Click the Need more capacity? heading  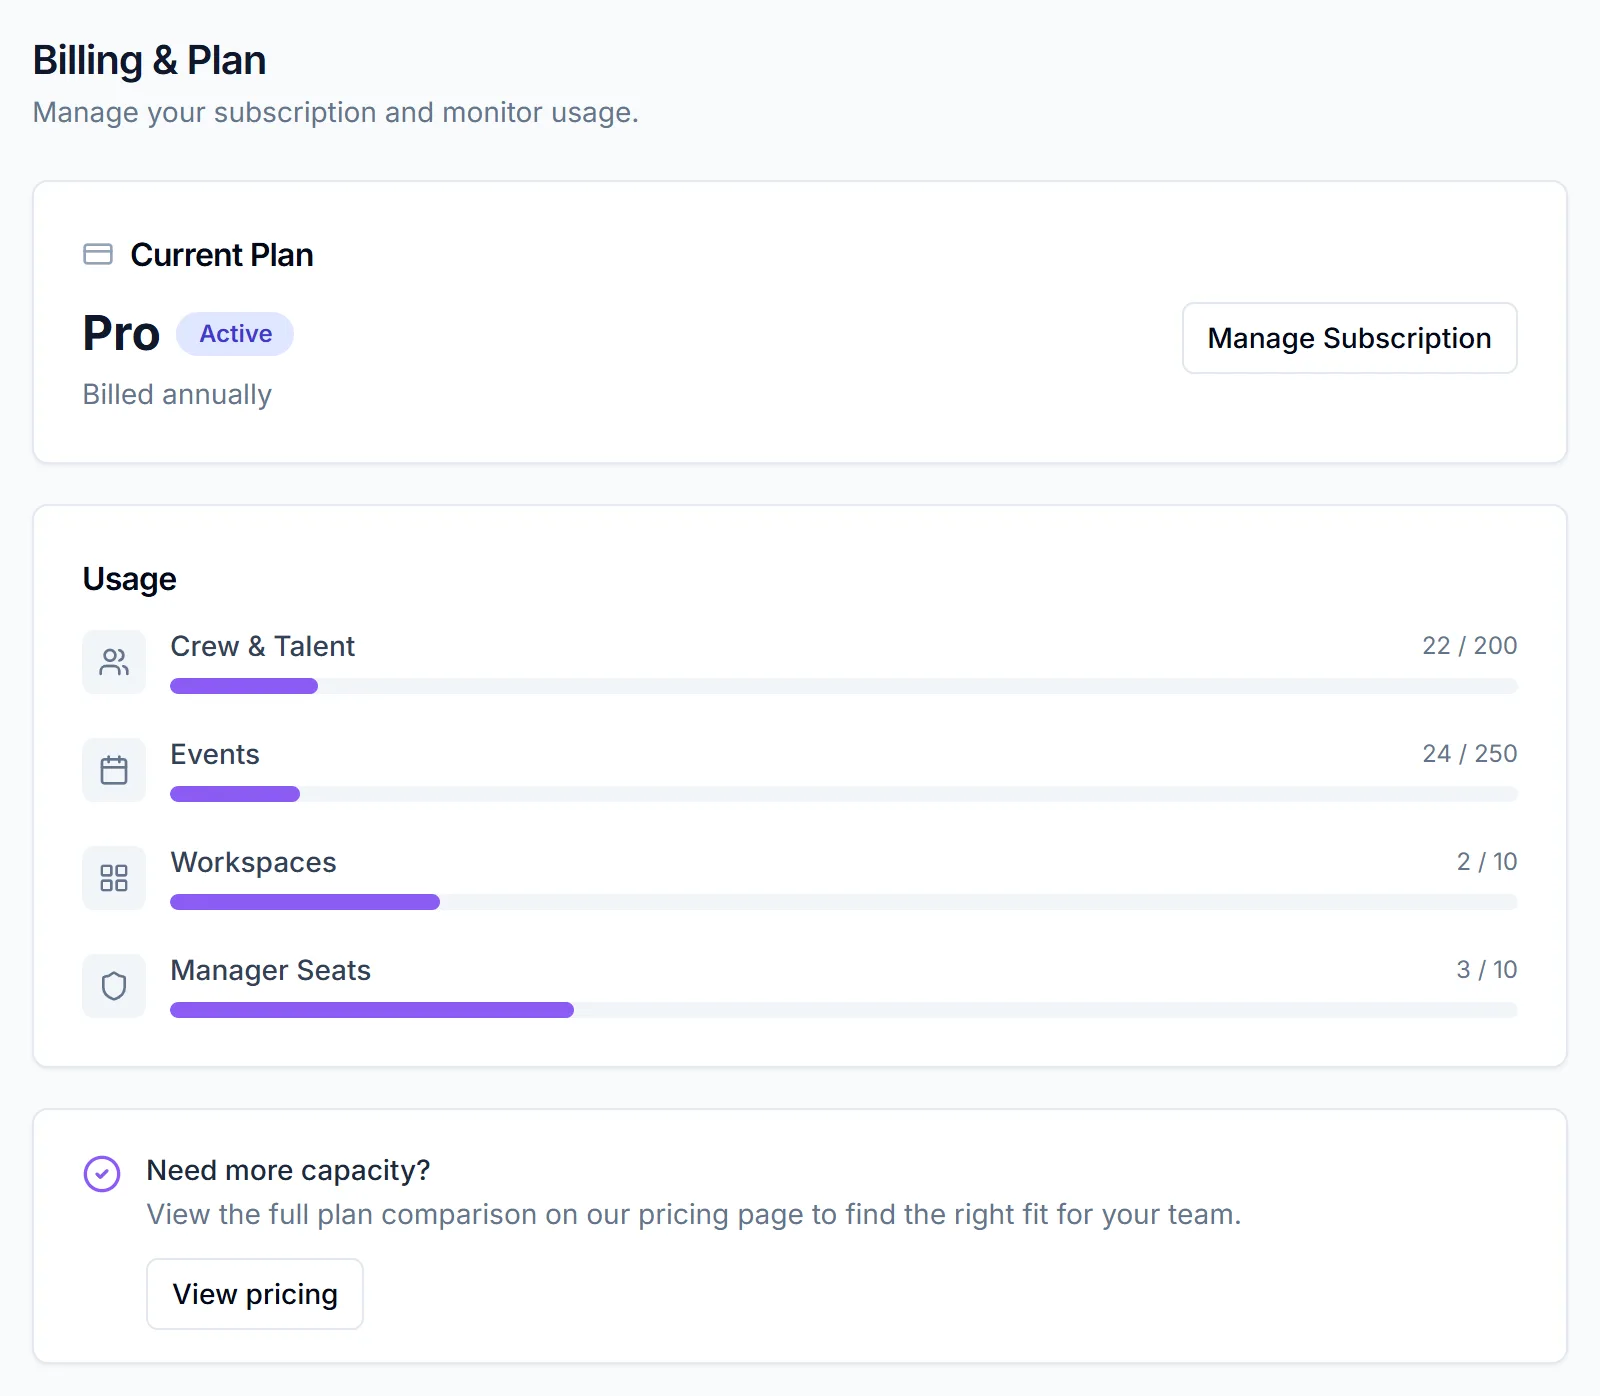[288, 1170]
